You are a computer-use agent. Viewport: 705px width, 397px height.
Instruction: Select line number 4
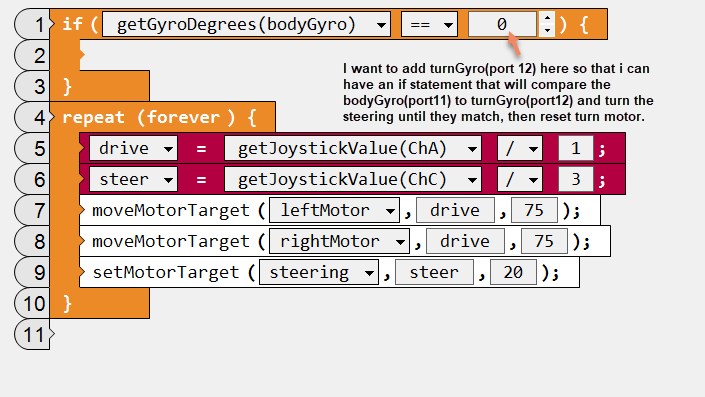click(x=32, y=117)
